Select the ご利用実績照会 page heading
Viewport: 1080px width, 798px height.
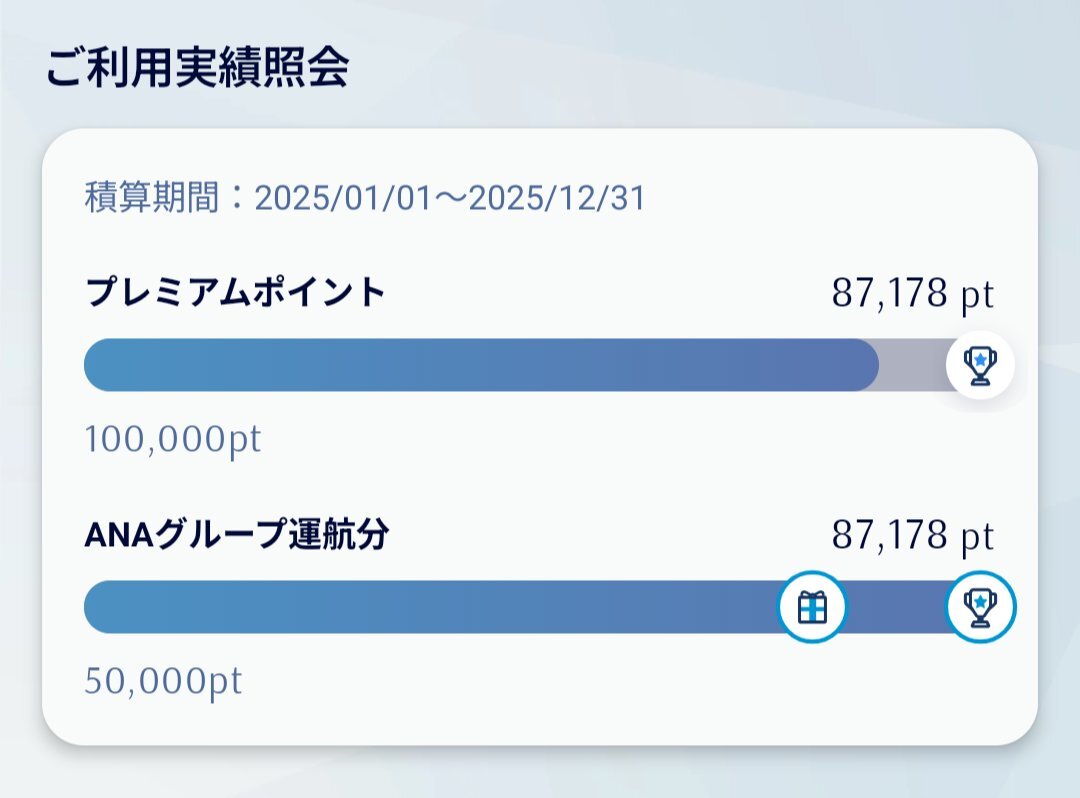point(198,67)
